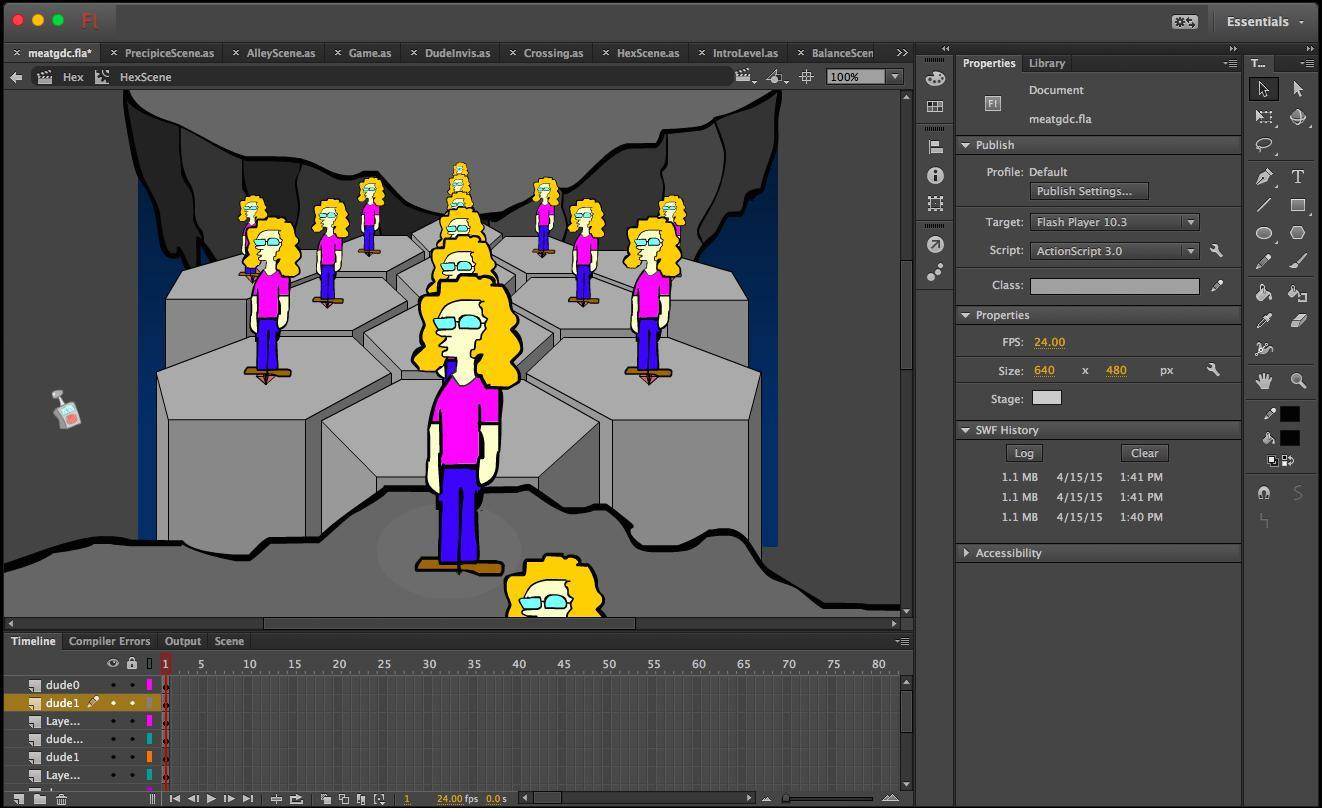Toggle lock dot of dude0 layer
This screenshot has width=1322, height=808.
[132, 685]
